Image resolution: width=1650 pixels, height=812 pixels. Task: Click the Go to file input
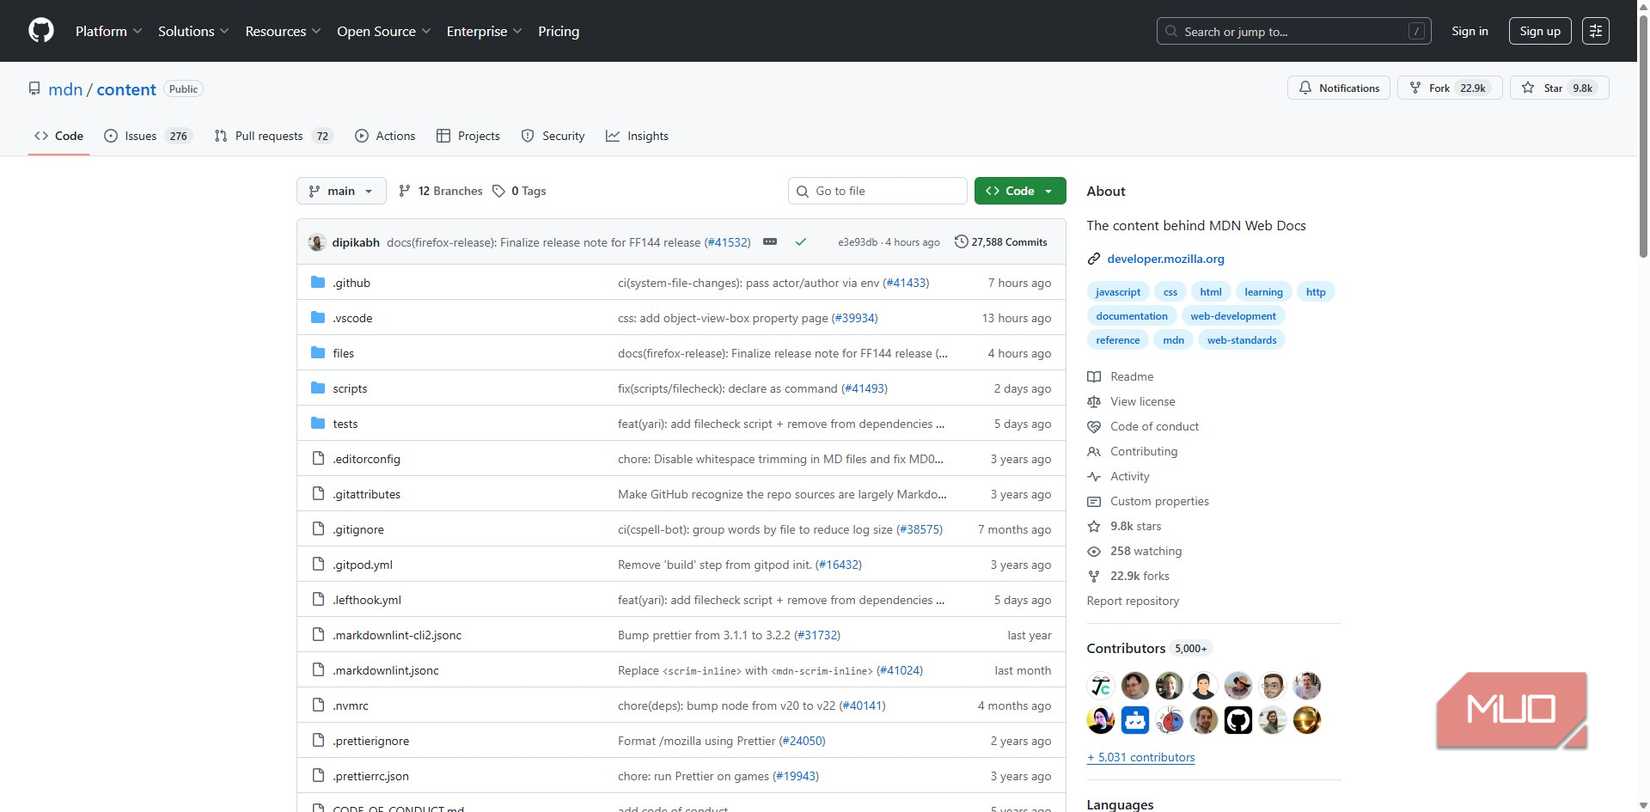point(878,191)
